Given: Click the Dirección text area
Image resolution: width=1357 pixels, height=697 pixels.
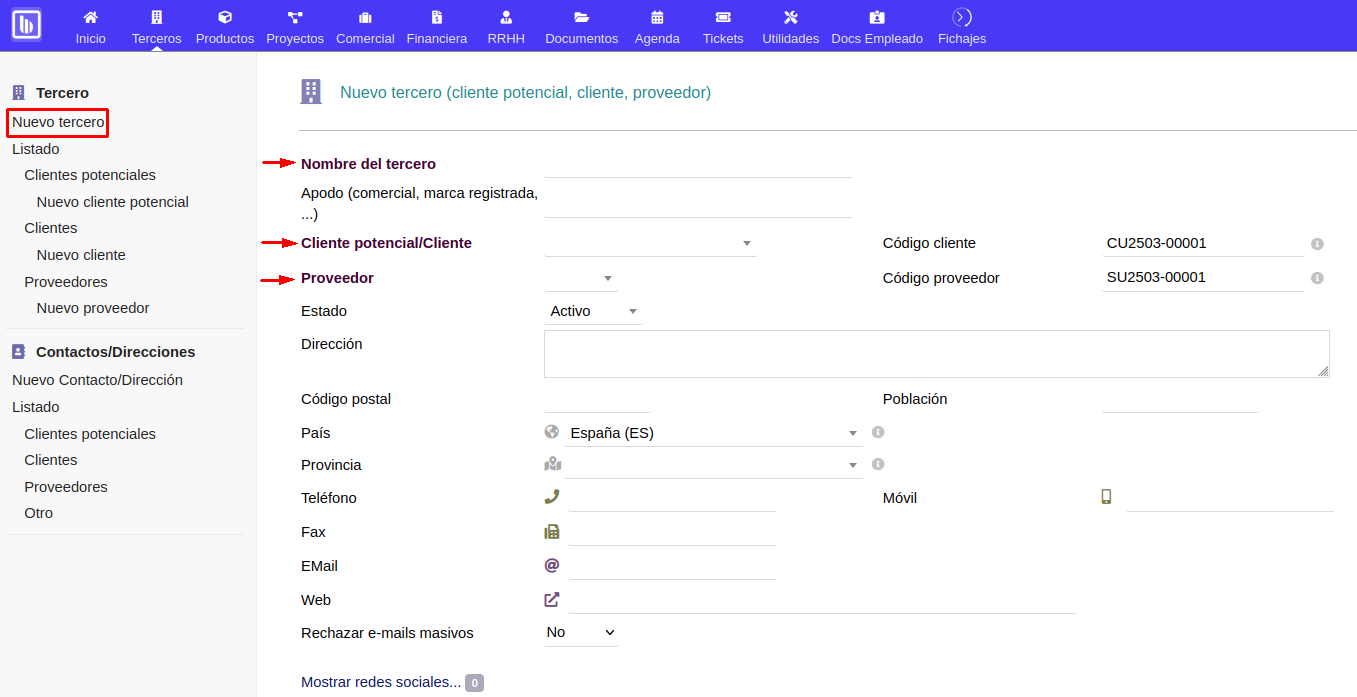Looking at the screenshot, I should tap(935, 354).
